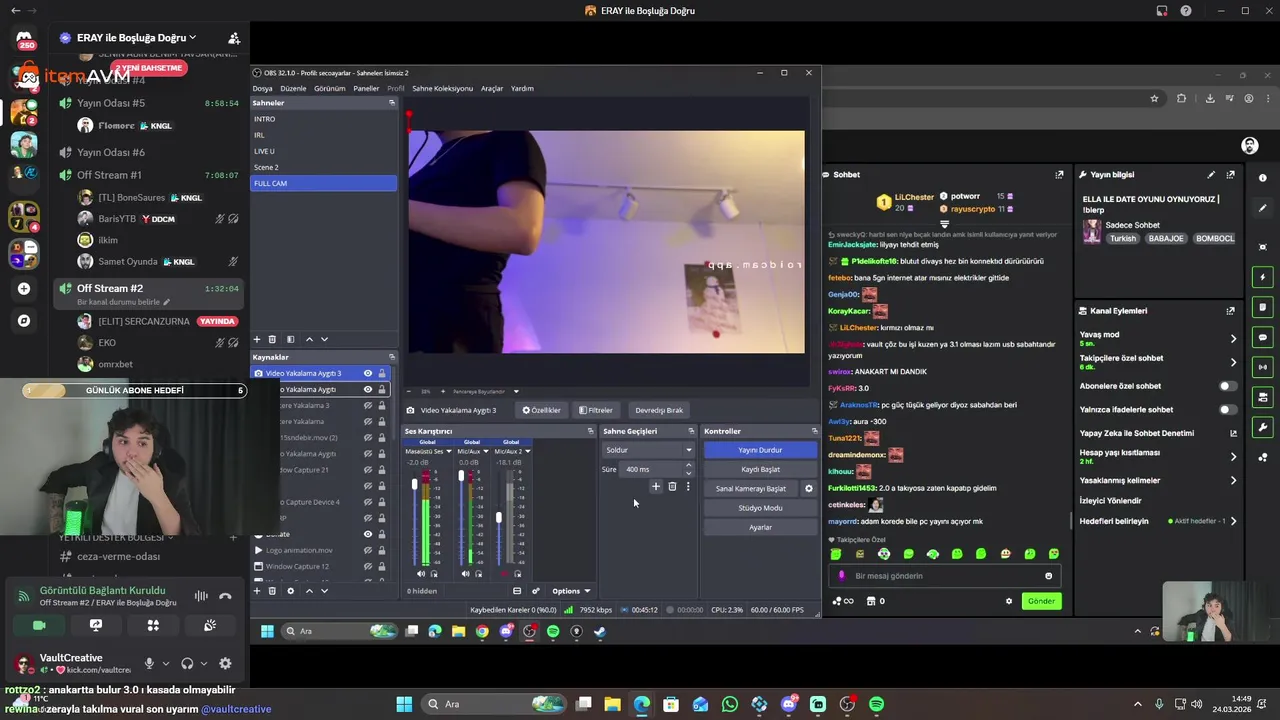
Task: Open the Araçlar menu in OBS
Action: pyautogui.click(x=492, y=88)
